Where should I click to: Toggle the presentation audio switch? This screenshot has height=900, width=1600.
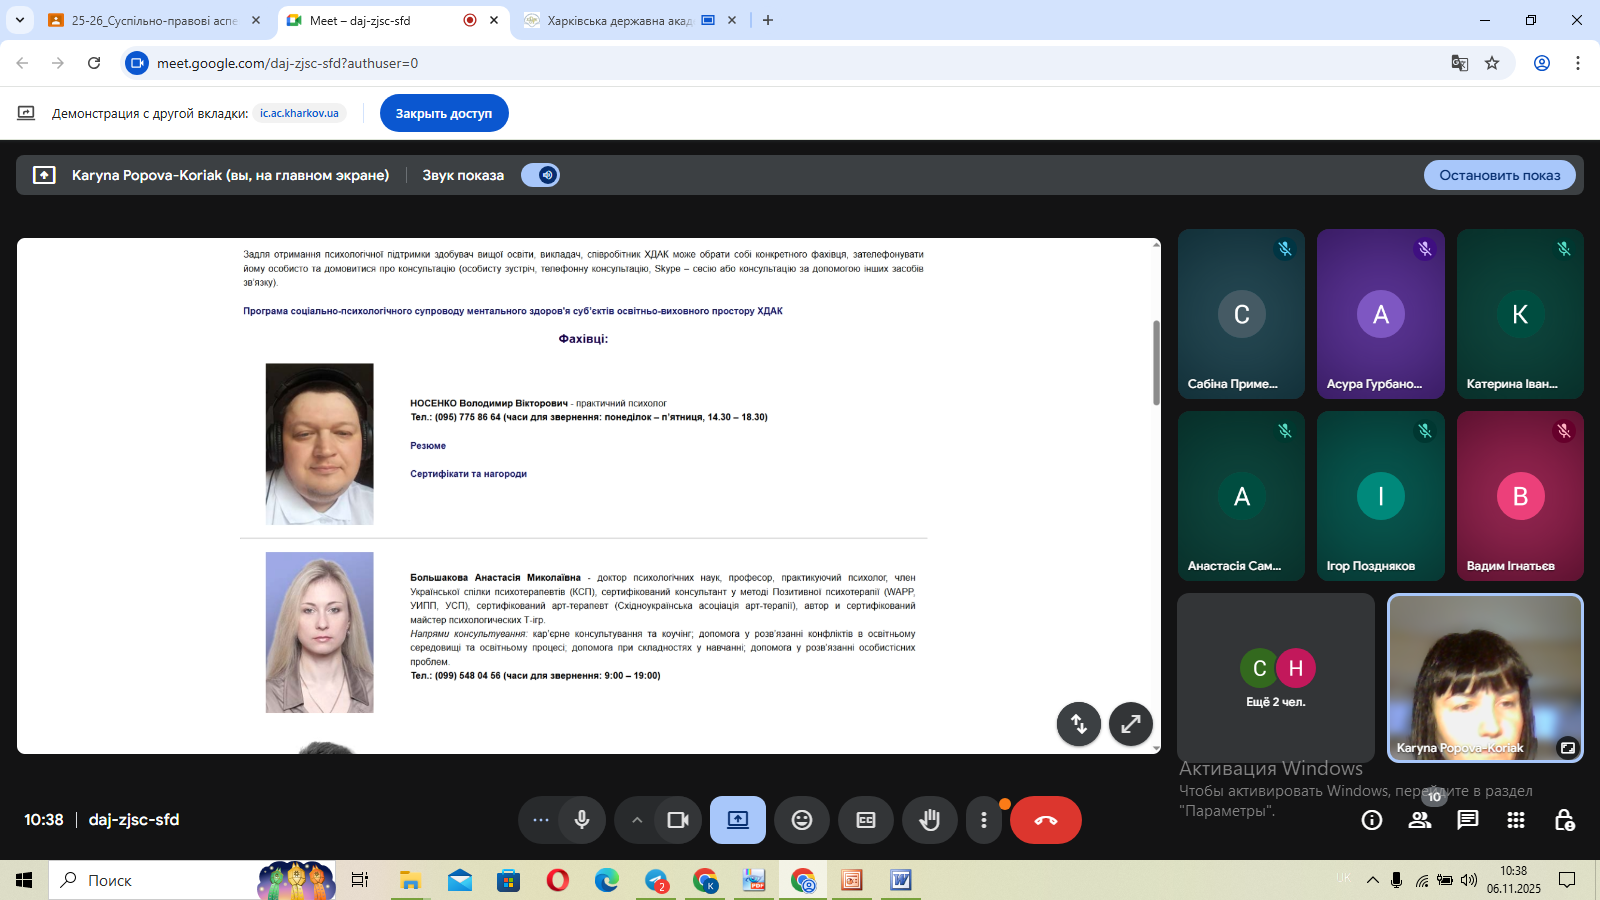(x=540, y=175)
